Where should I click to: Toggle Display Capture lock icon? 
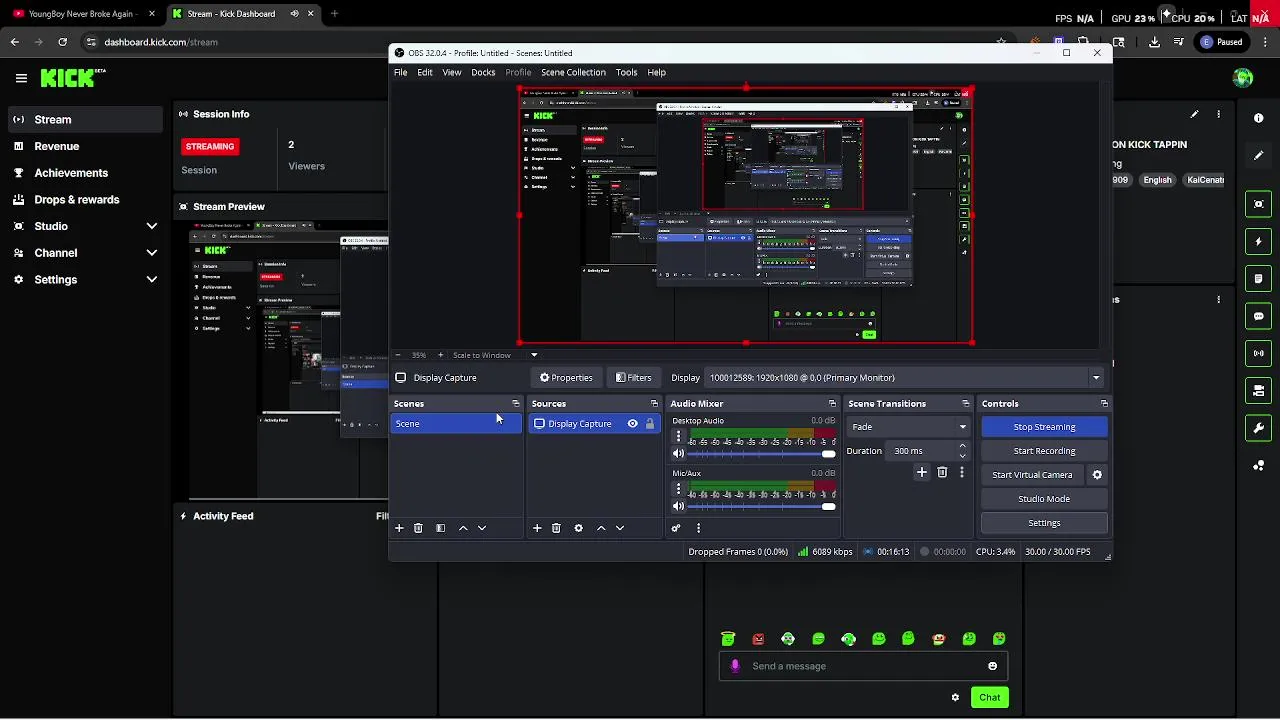[x=650, y=424]
